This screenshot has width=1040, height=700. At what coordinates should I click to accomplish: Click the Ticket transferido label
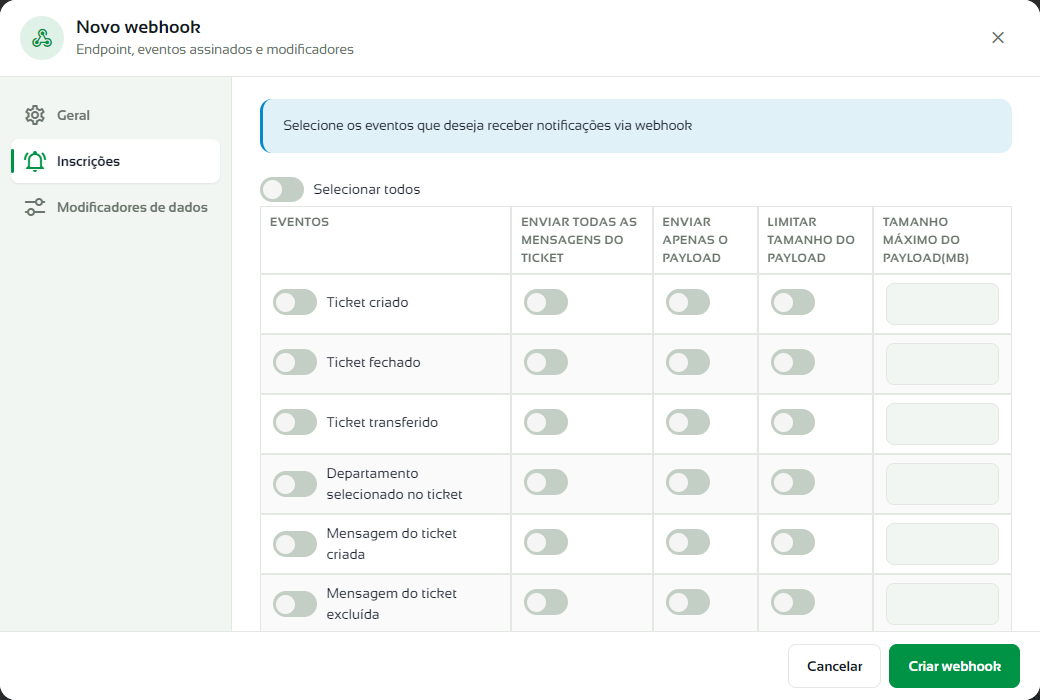pos(382,422)
